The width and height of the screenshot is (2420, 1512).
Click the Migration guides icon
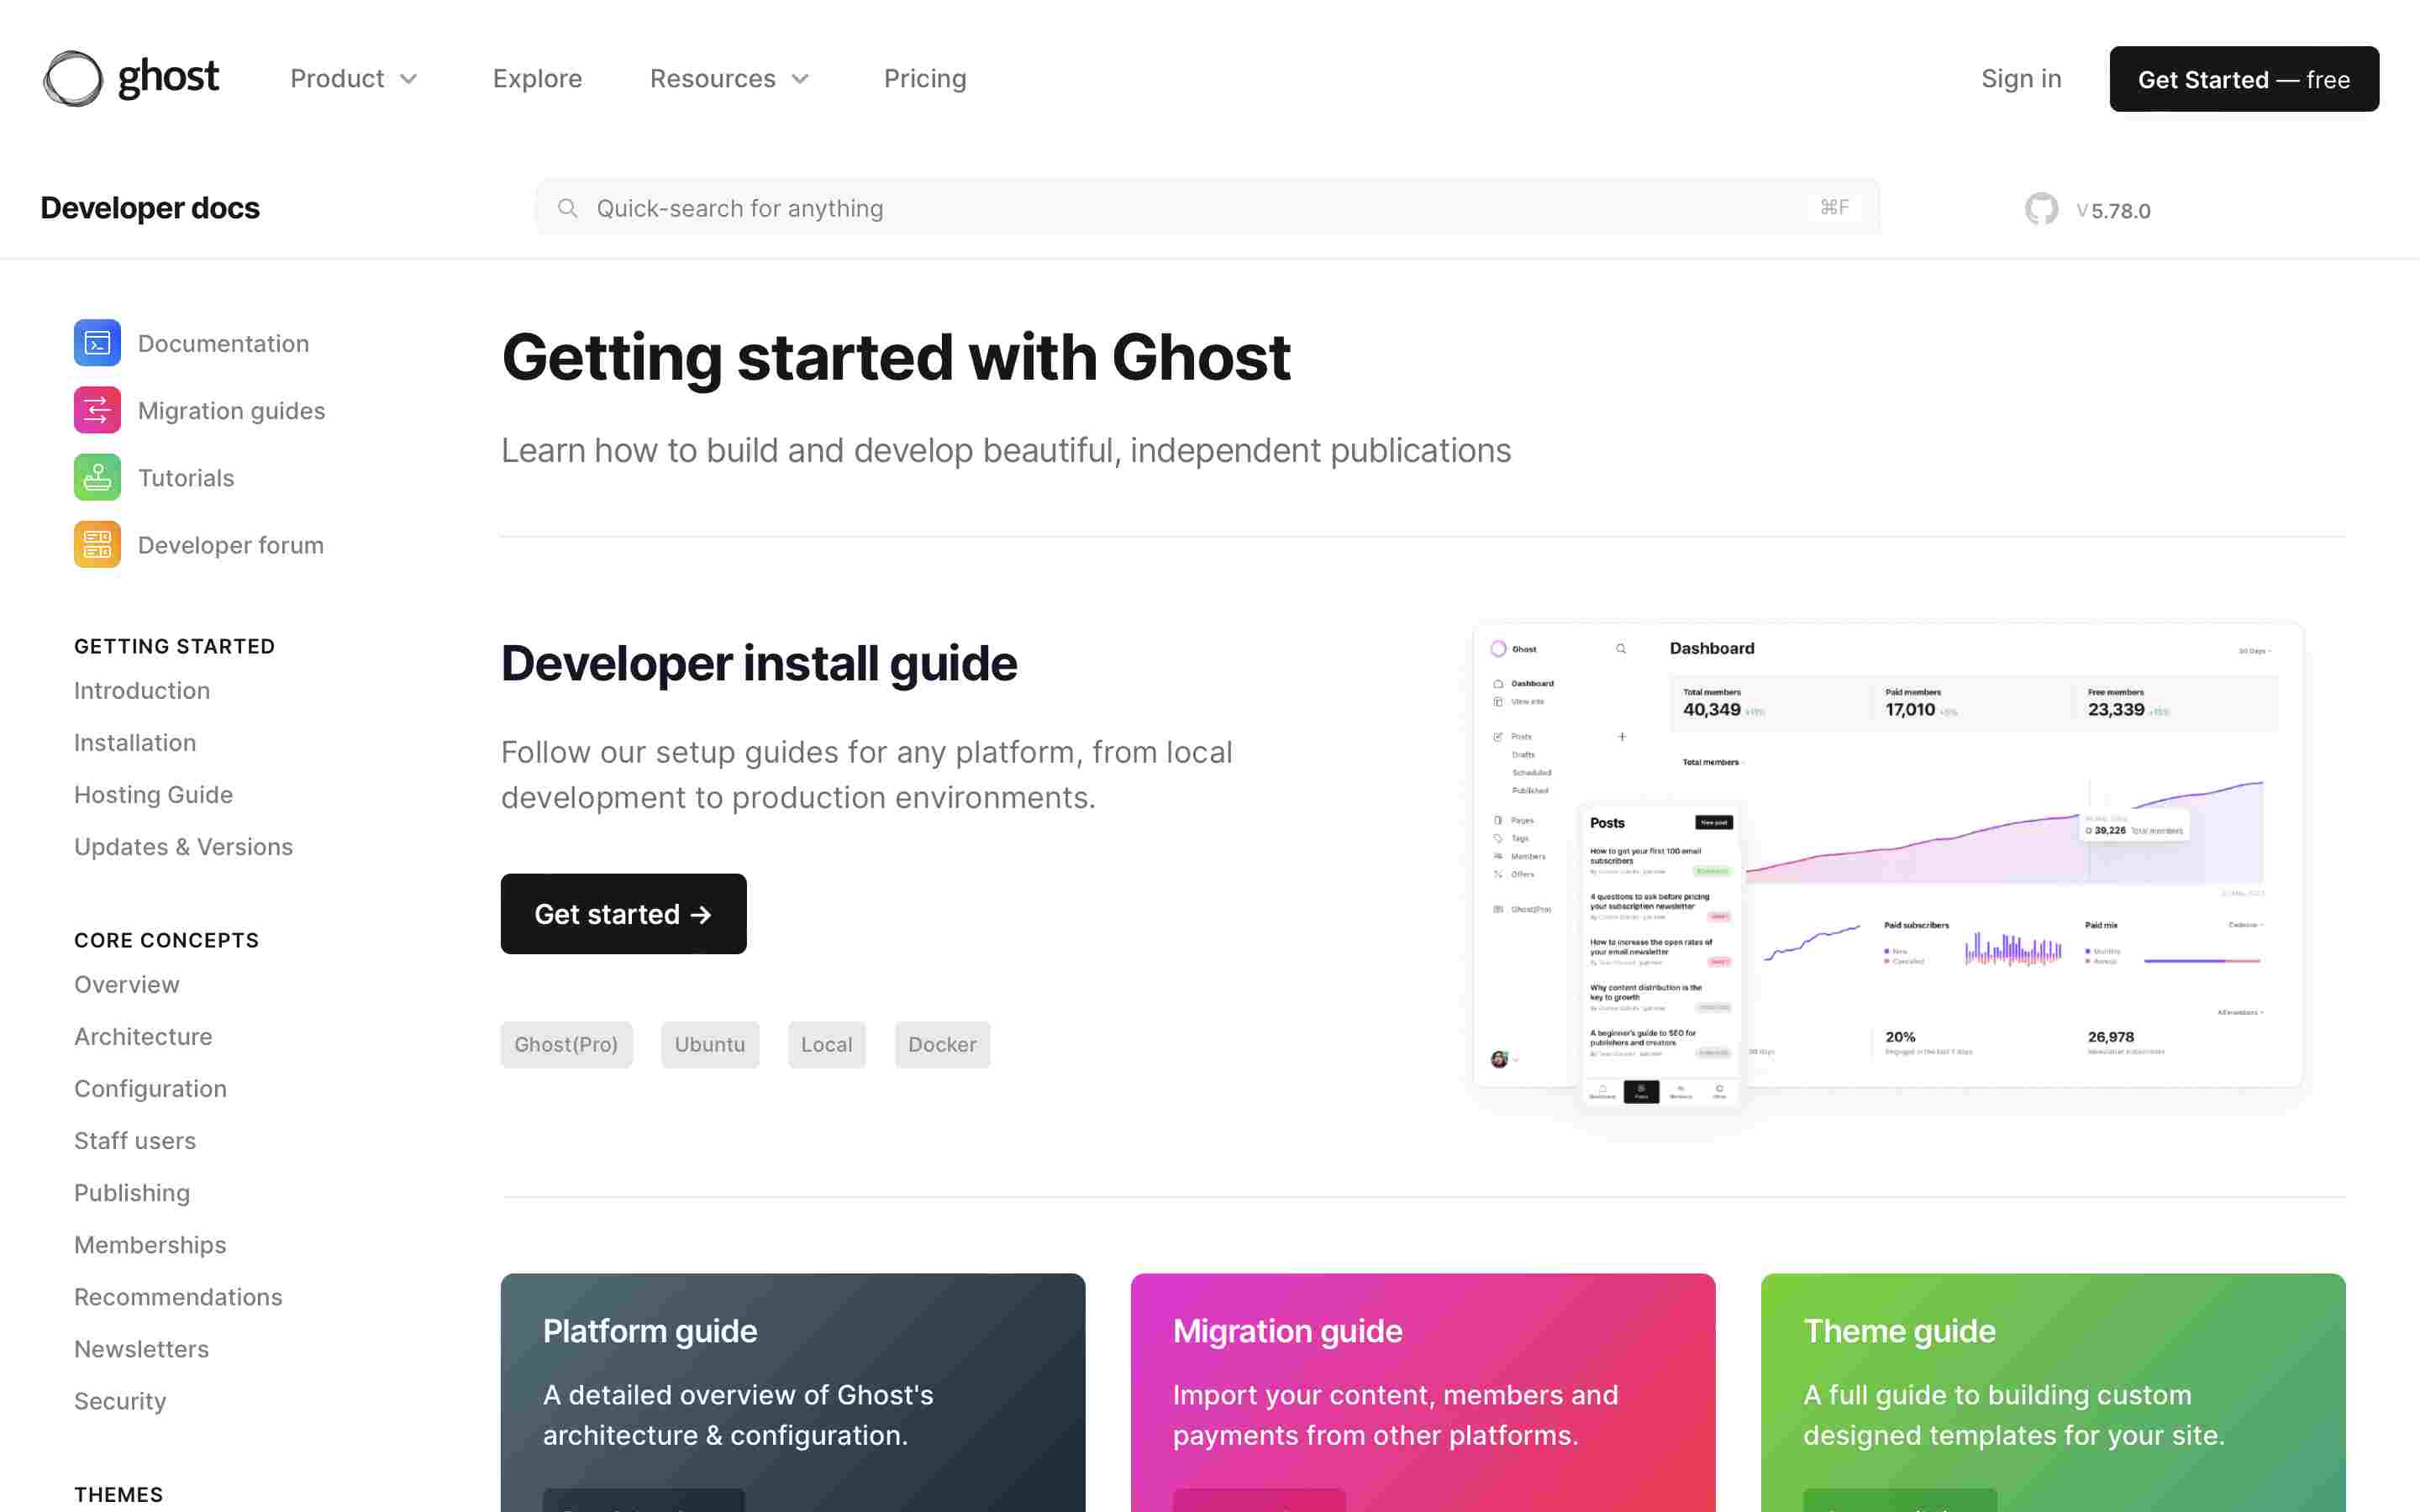click(x=96, y=409)
